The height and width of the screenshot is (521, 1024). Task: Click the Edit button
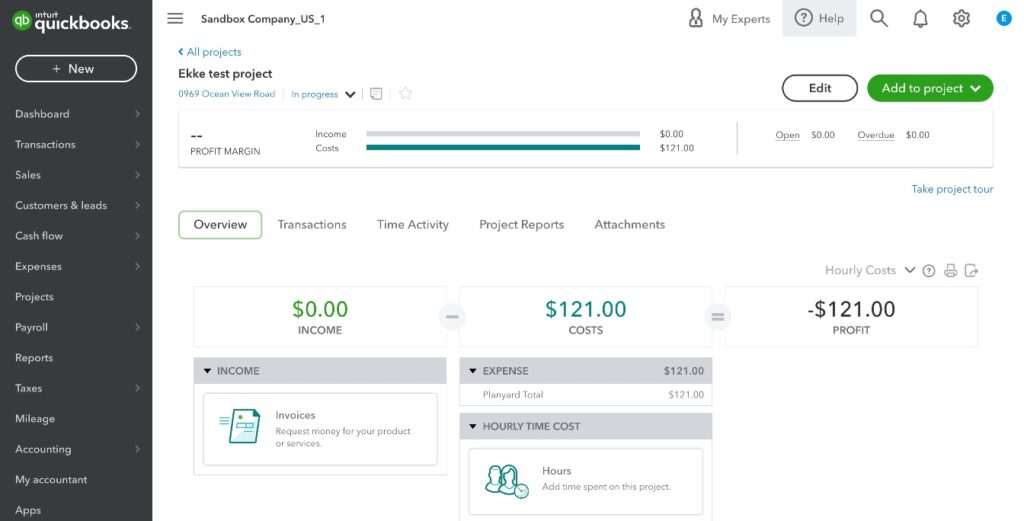click(x=820, y=88)
